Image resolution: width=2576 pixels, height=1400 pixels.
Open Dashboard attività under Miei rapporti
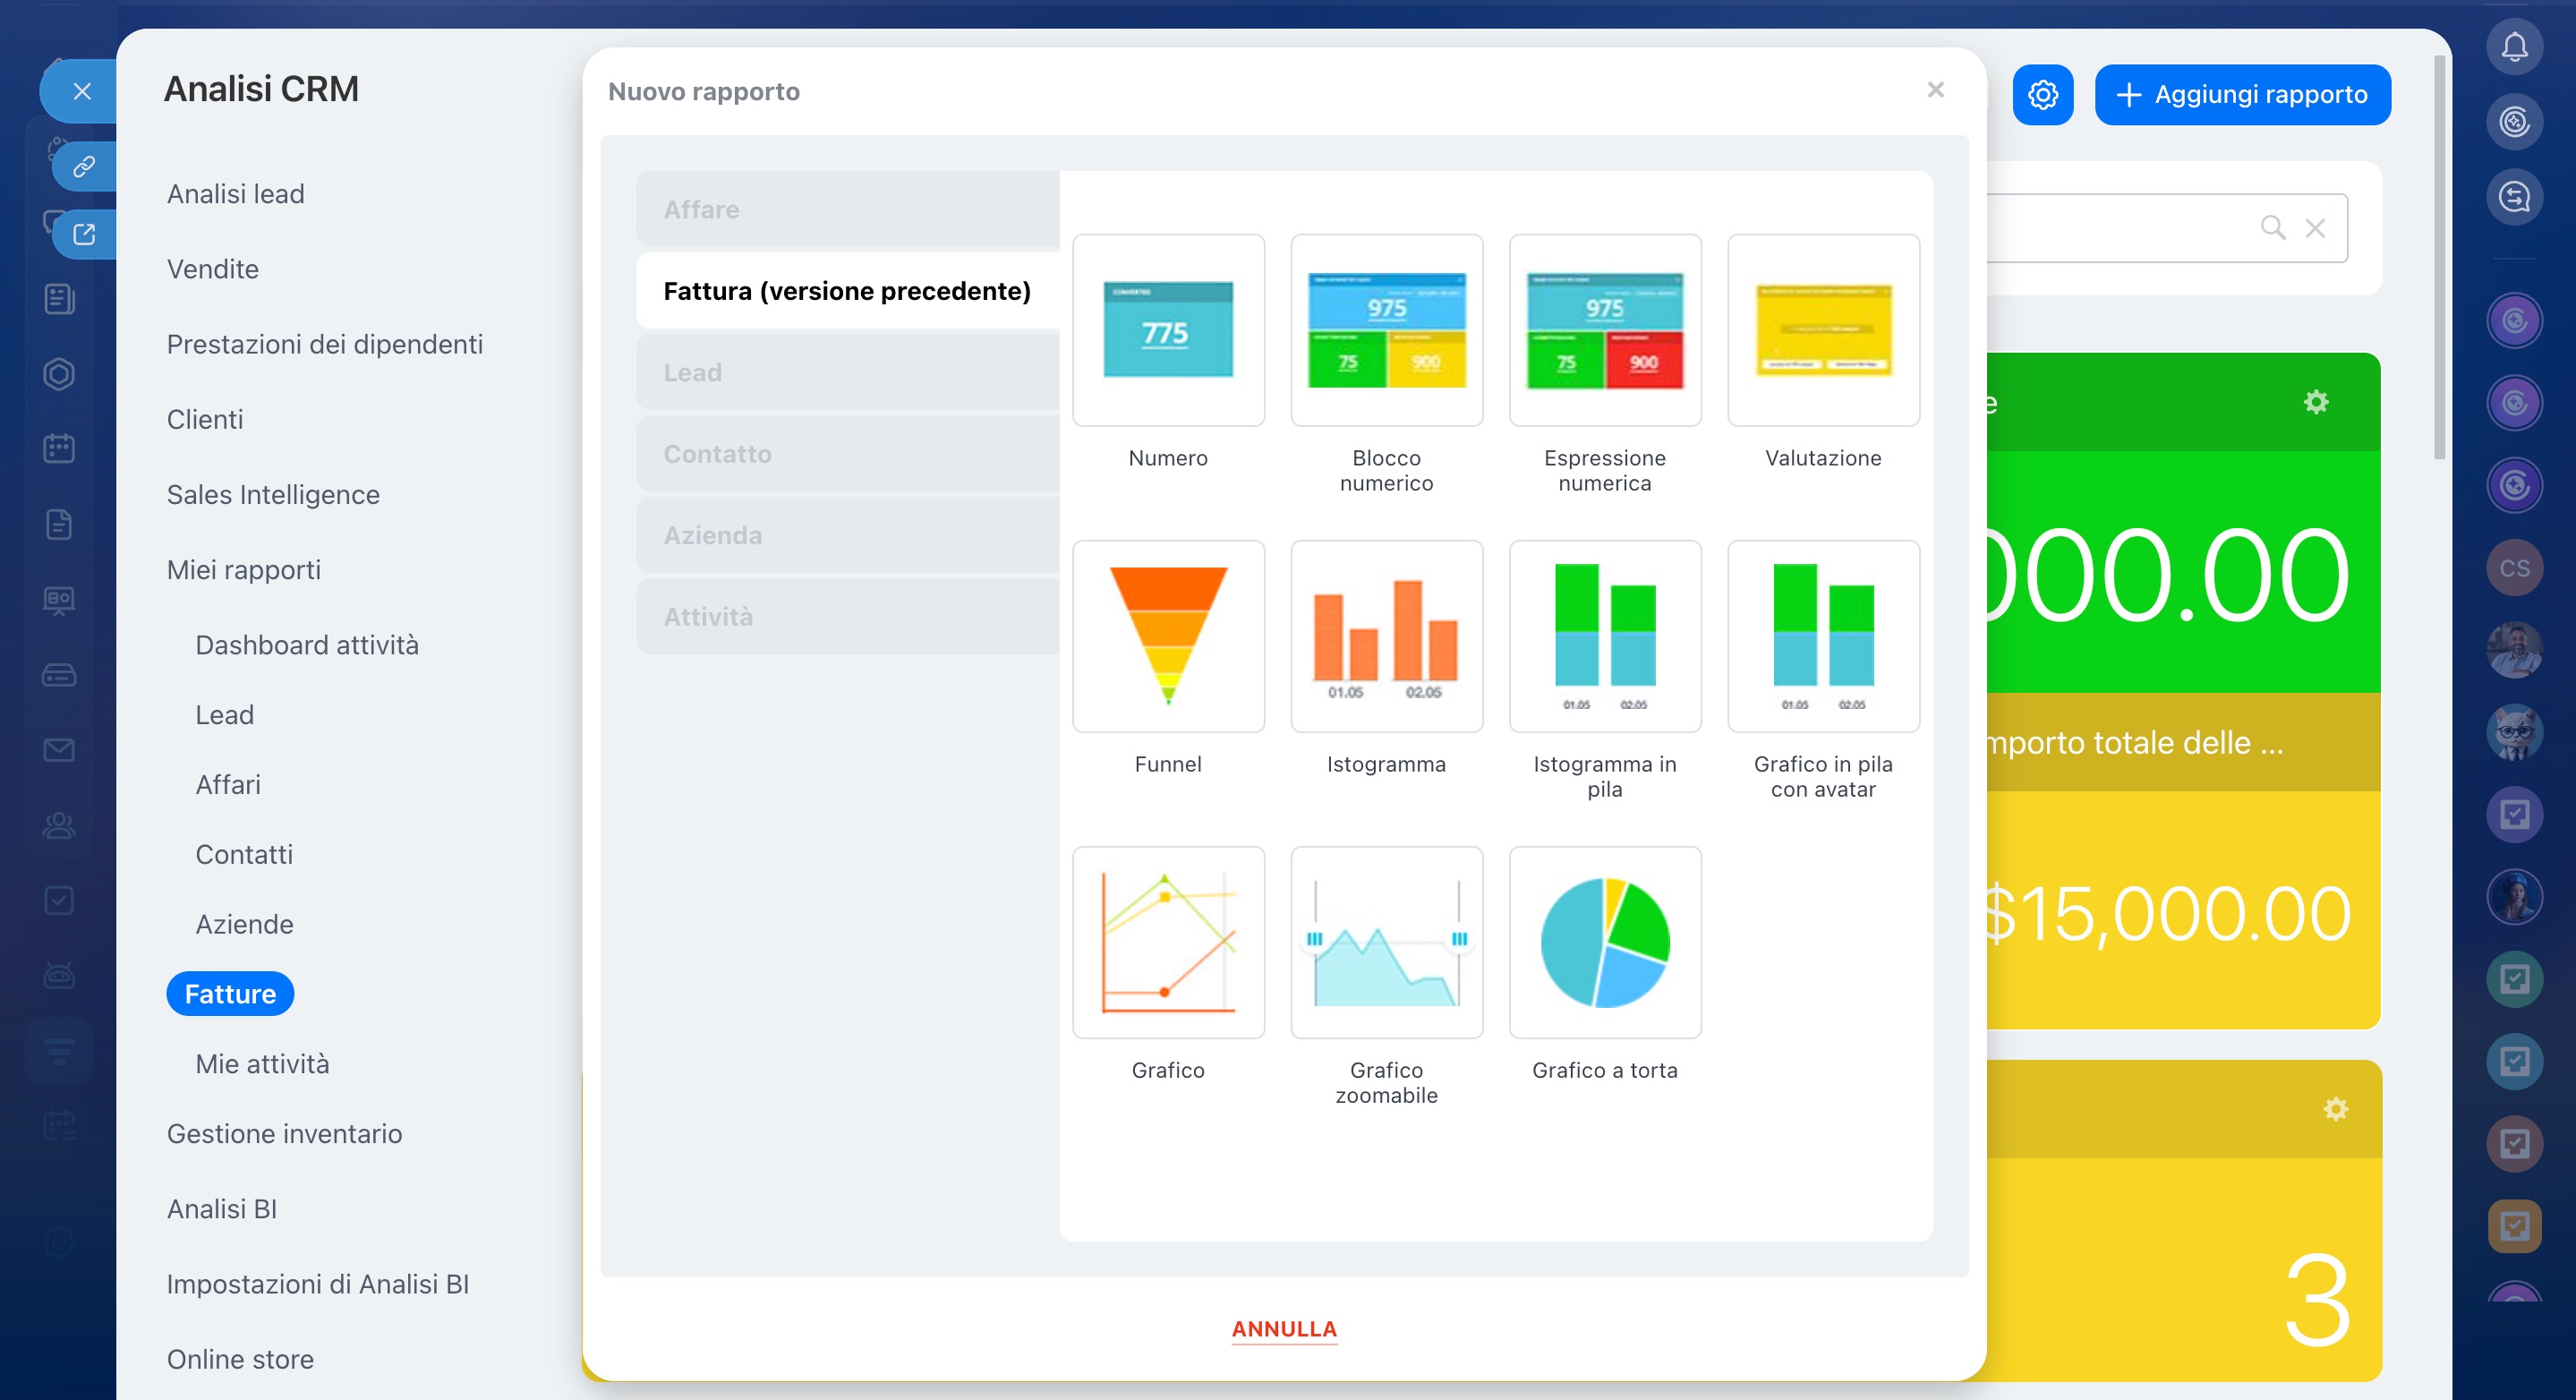coord(307,645)
